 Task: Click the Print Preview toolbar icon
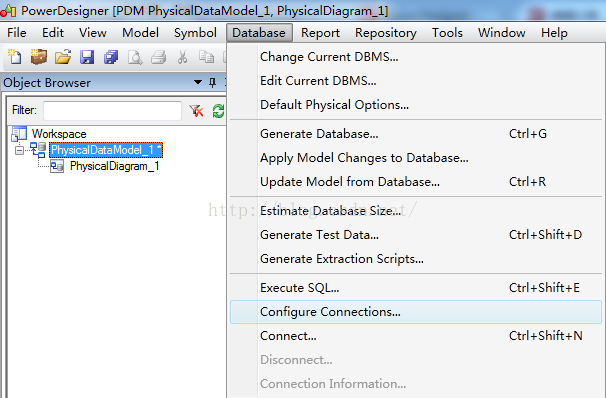coord(135,57)
